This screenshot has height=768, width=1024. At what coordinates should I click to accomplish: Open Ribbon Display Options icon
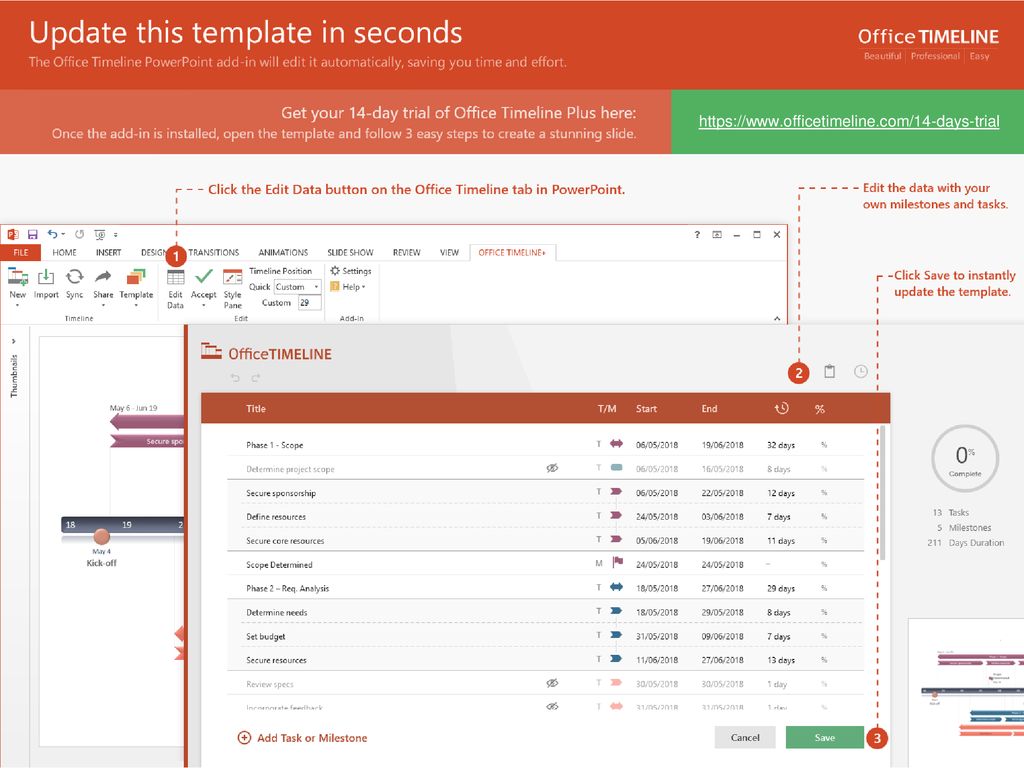tap(717, 234)
